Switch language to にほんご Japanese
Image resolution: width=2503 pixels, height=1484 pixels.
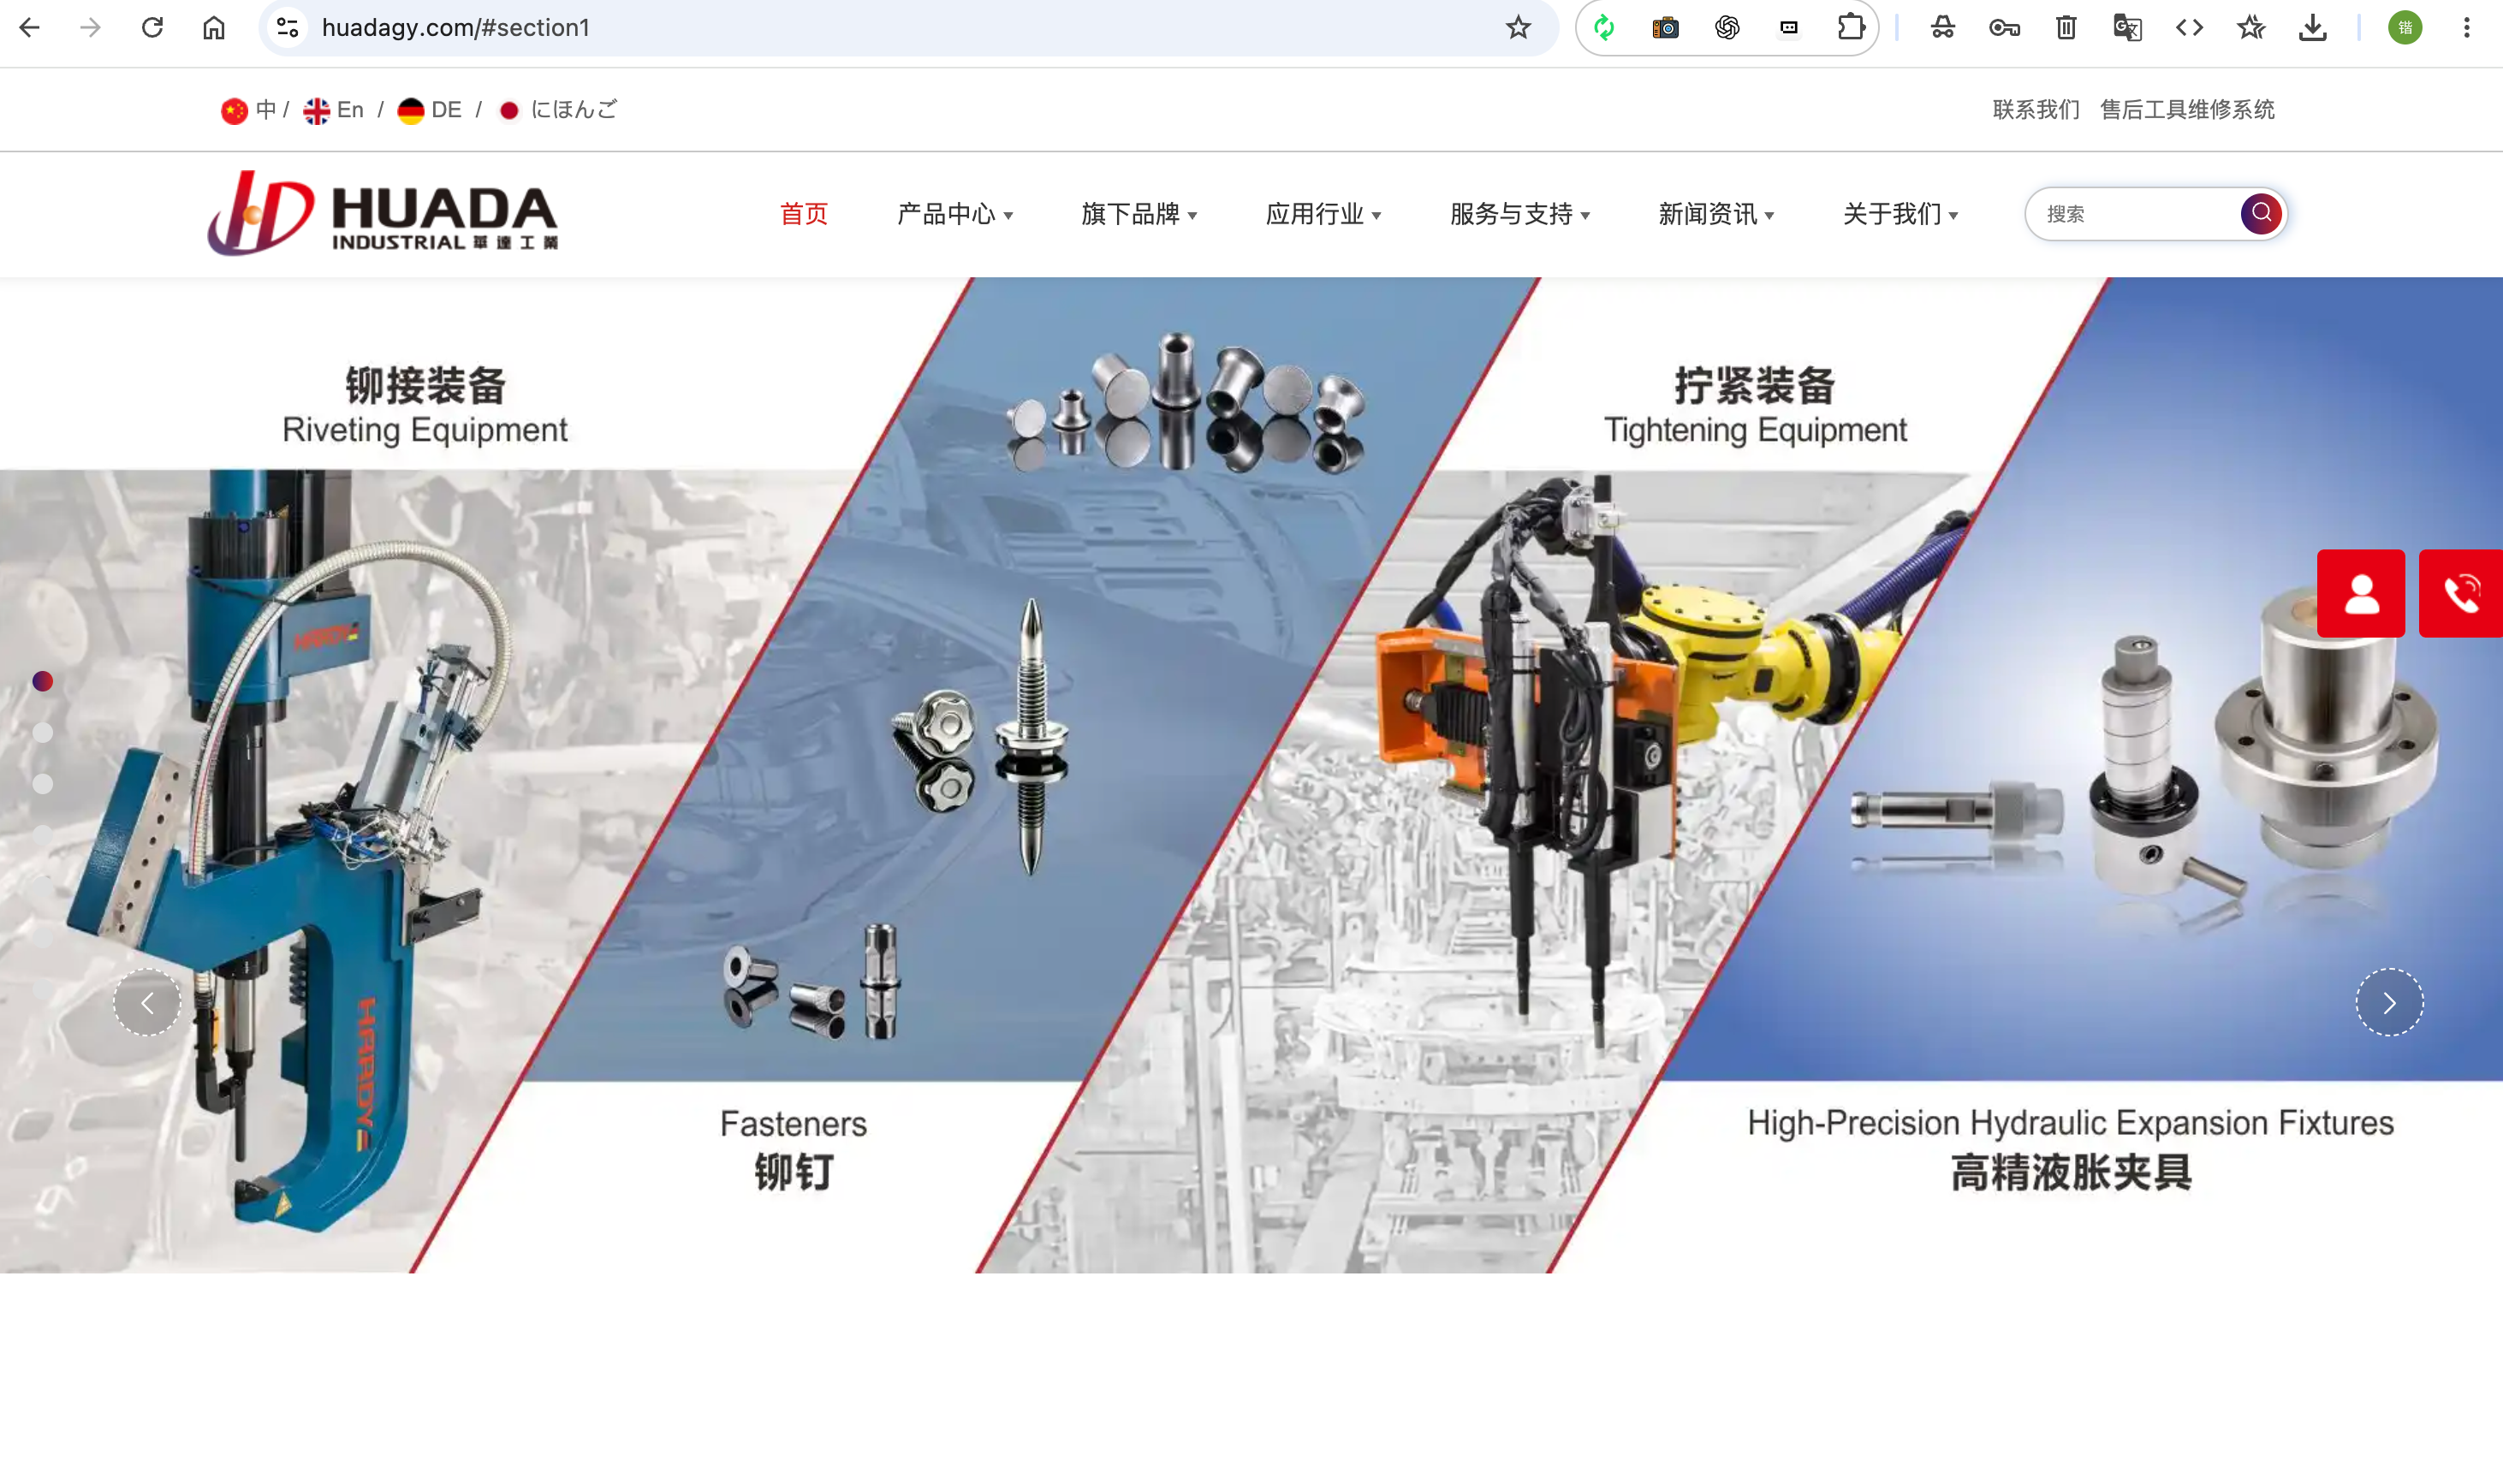(558, 110)
